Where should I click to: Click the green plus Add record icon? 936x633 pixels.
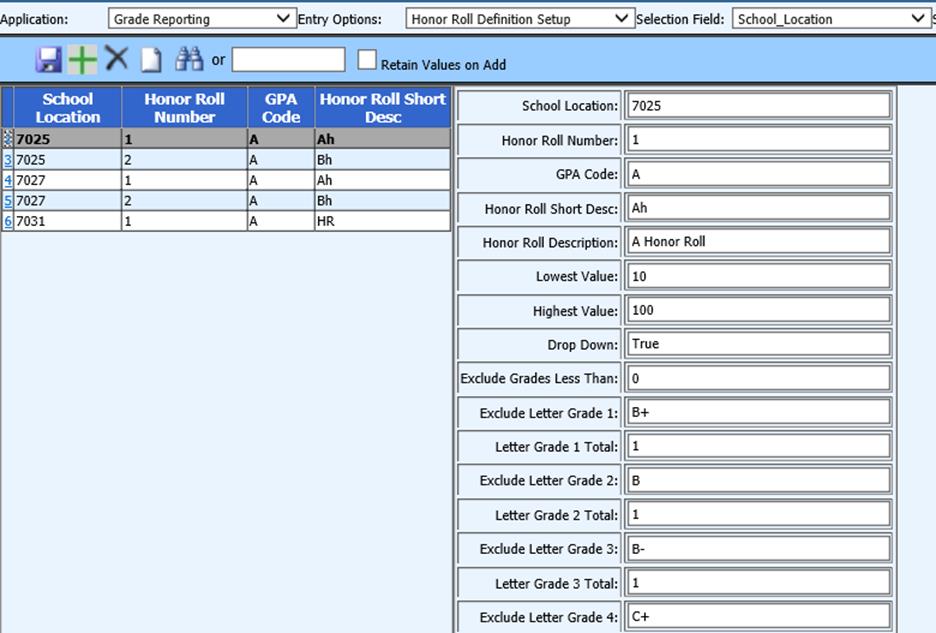[82, 60]
